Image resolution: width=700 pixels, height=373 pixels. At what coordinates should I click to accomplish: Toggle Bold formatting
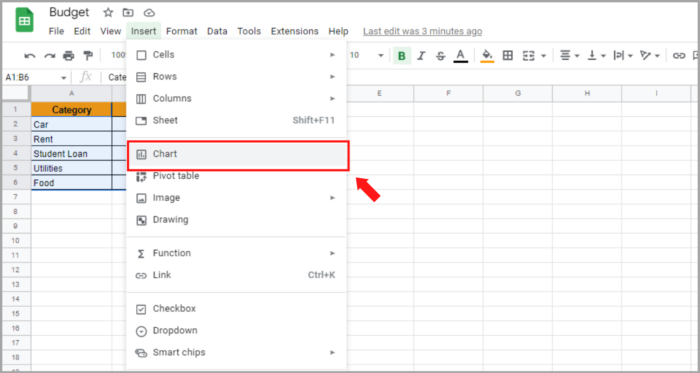[x=402, y=56]
